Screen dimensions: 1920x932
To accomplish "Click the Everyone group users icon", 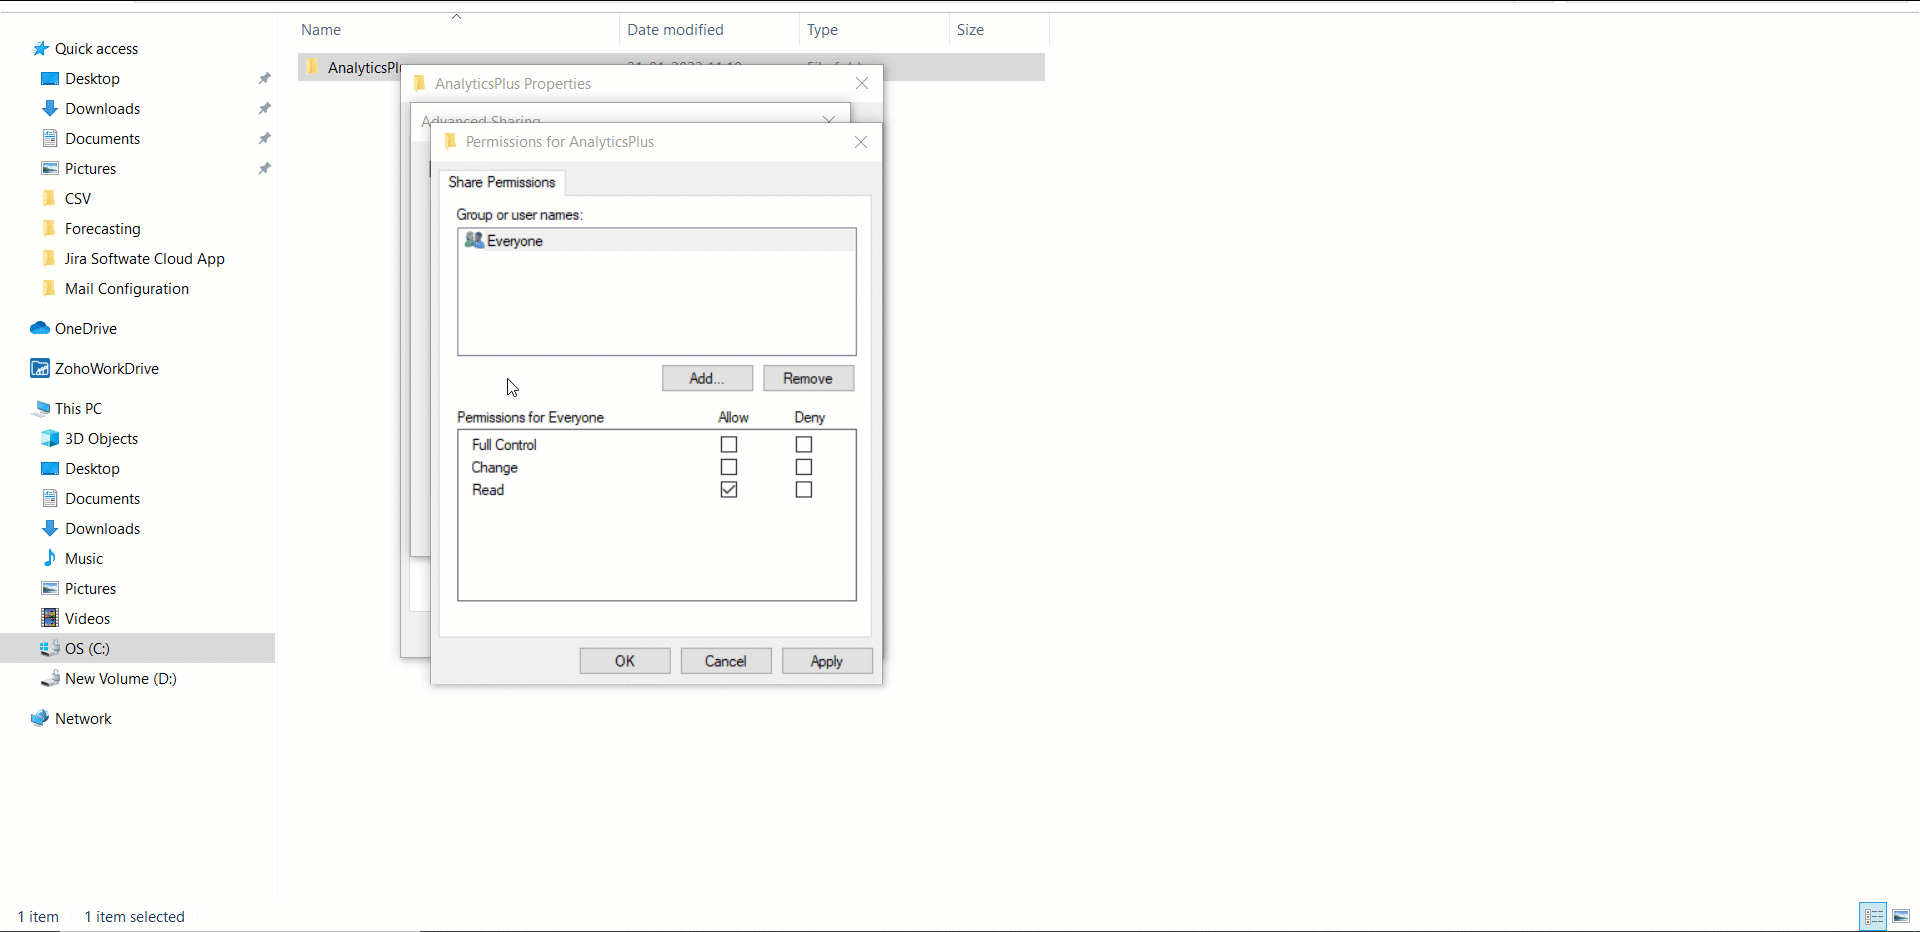I will tap(474, 240).
